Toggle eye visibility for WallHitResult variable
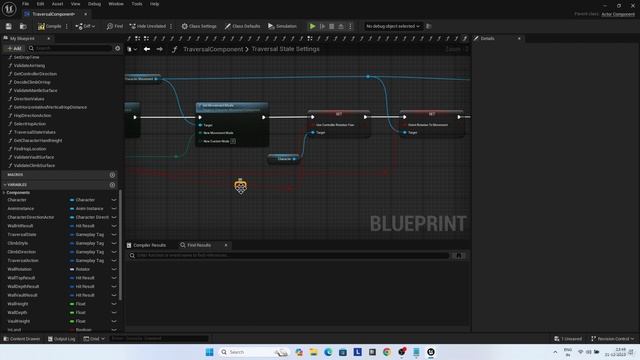640x360 pixels. click(114, 226)
